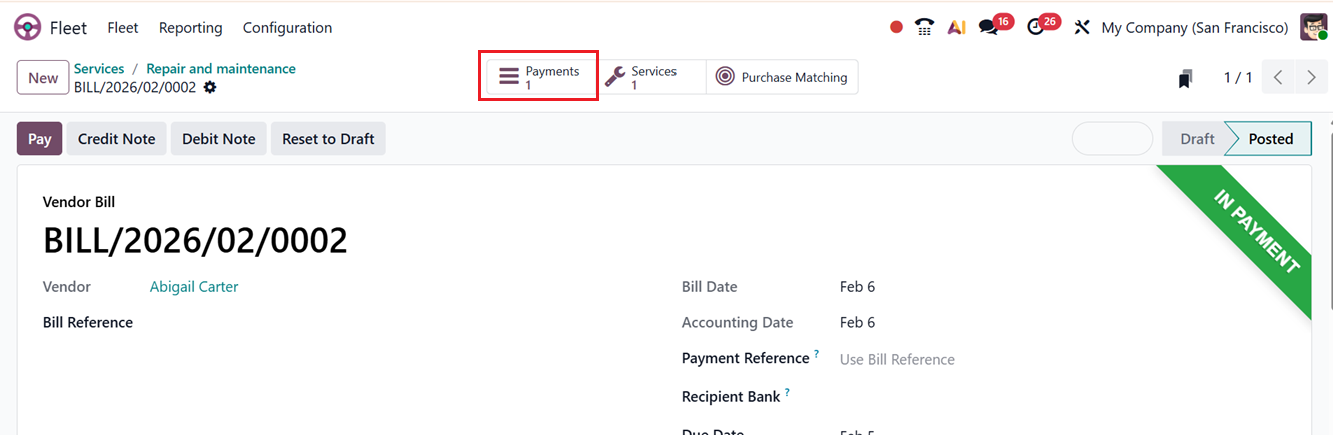Image resolution: width=1333 pixels, height=435 pixels.
Task: Click the Pay button
Action: point(39,139)
